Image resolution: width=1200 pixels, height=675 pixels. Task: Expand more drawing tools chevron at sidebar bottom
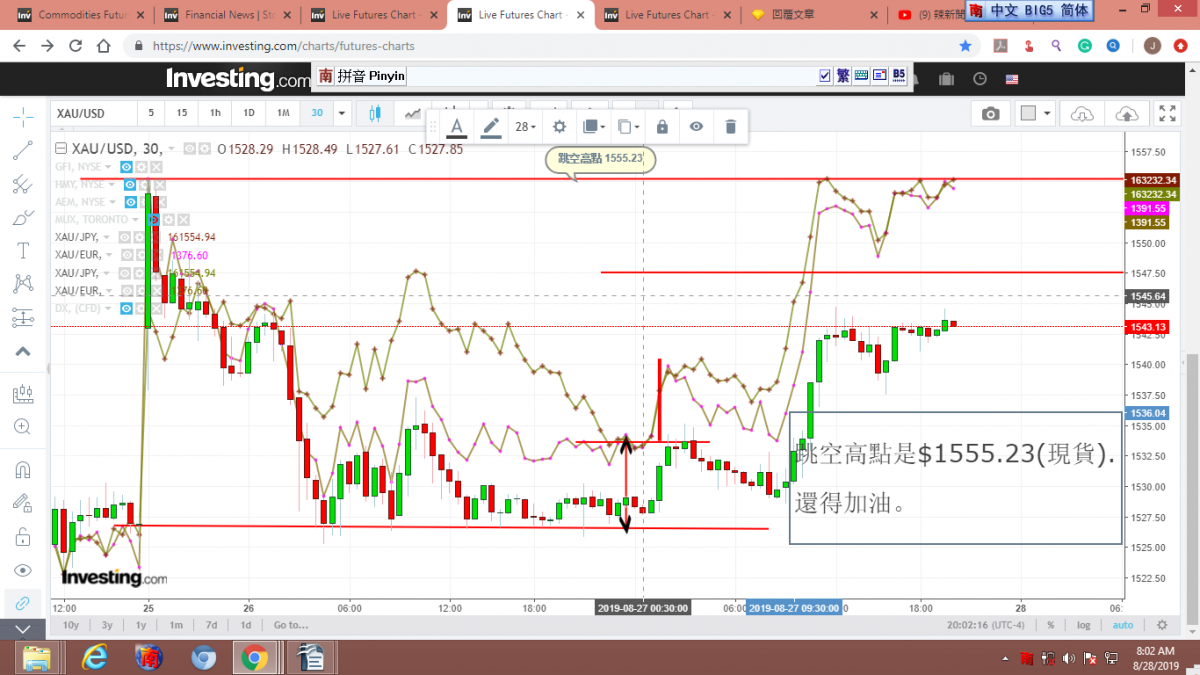22,629
